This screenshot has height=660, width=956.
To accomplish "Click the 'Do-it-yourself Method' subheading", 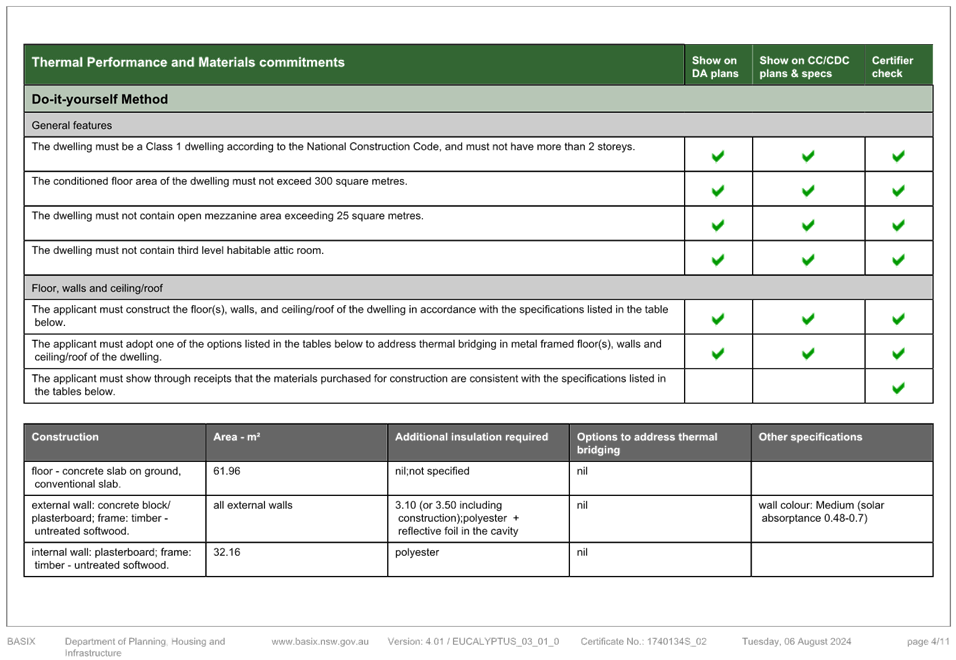I will (x=99, y=99).
